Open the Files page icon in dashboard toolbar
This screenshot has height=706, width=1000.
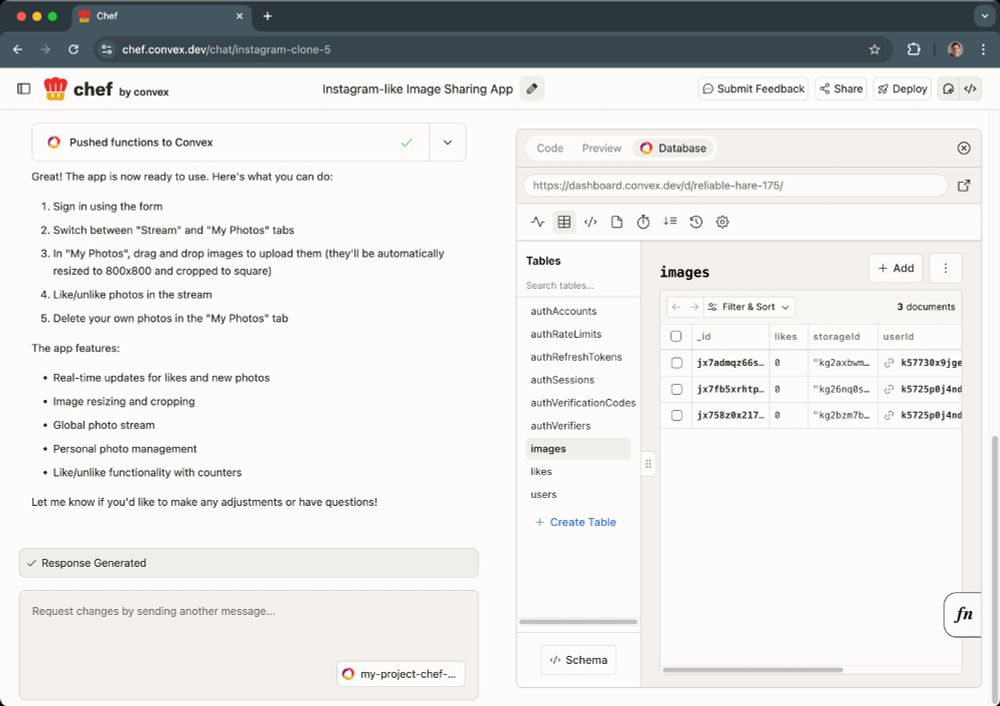pyautogui.click(x=617, y=222)
